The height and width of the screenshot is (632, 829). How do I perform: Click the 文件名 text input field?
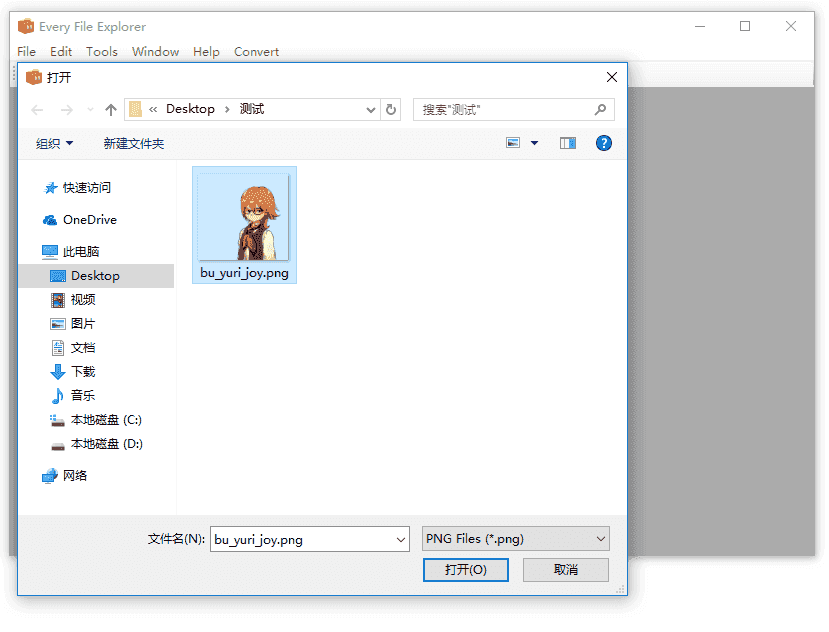click(302, 539)
